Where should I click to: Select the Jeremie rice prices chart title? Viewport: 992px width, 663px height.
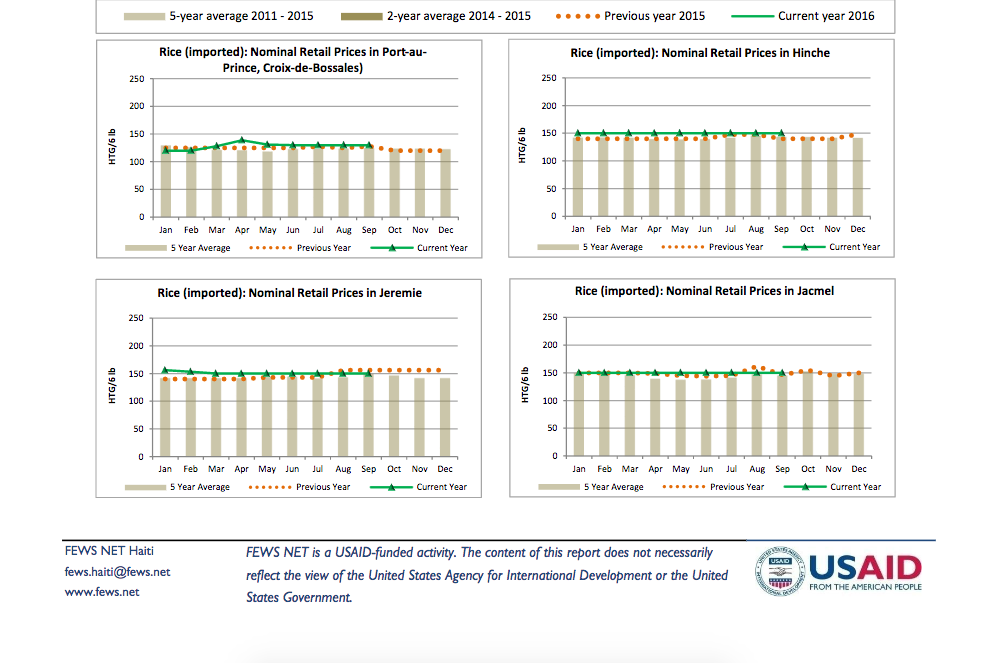[289, 293]
